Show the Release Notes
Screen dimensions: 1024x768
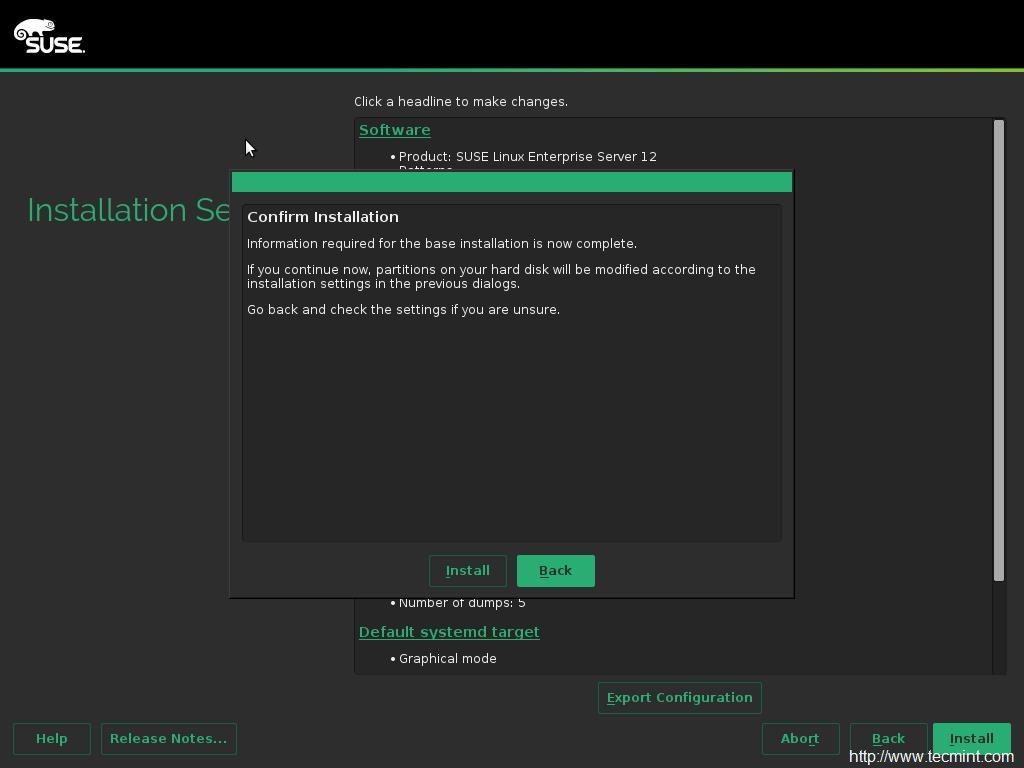(x=168, y=739)
